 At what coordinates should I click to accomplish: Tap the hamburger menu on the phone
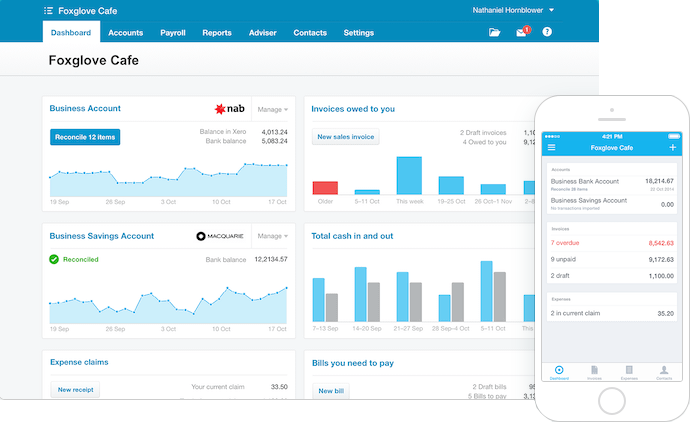click(x=551, y=147)
